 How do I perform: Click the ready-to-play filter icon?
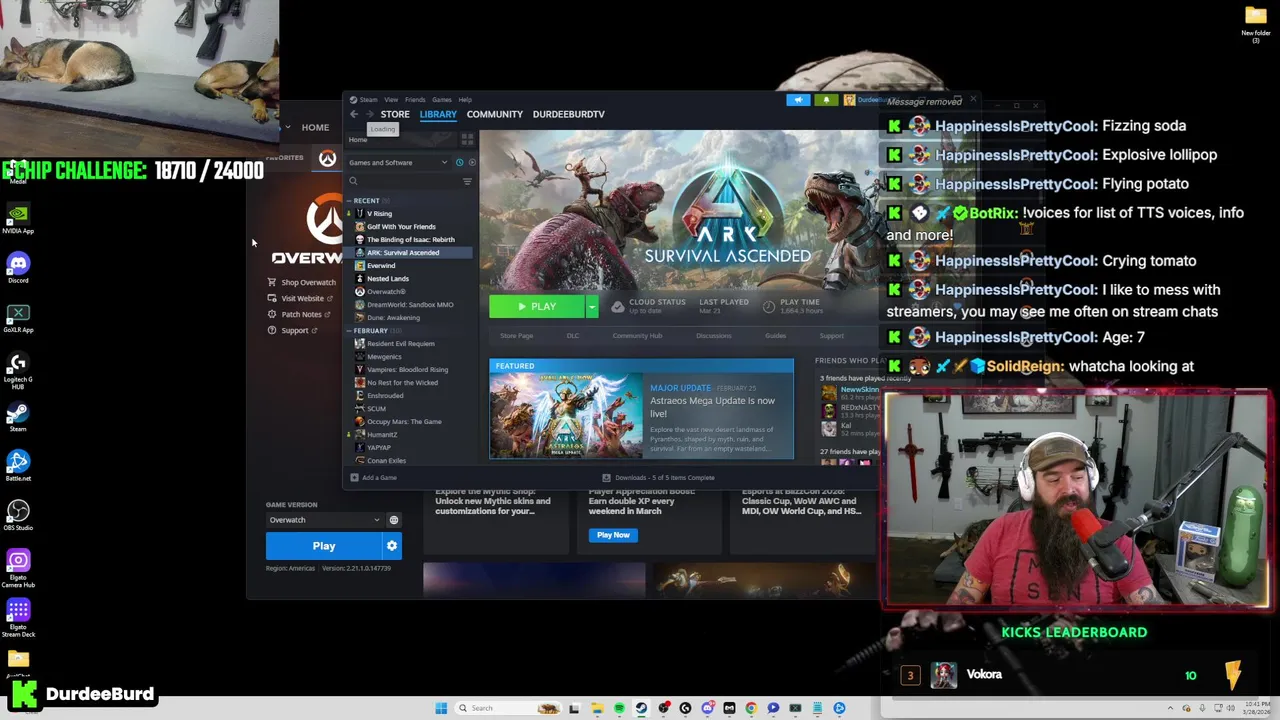pos(472,162)
